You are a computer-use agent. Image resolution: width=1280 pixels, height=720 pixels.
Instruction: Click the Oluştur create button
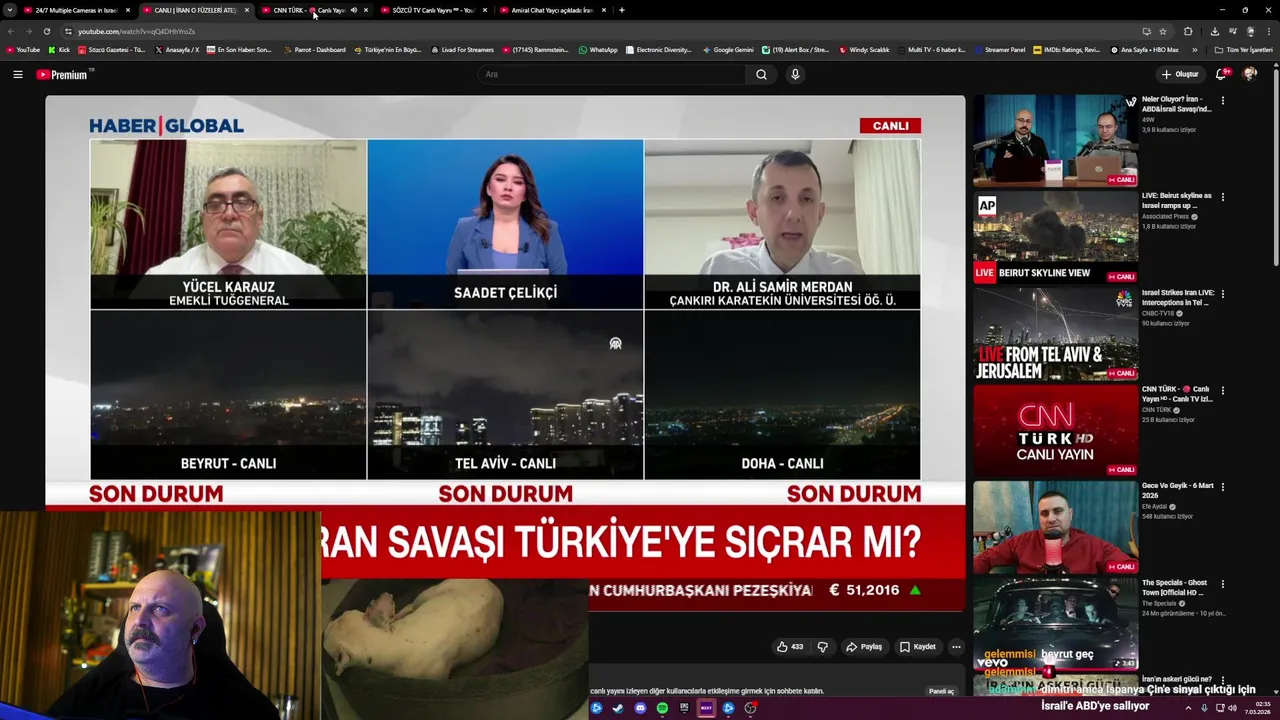[1180, 74]
